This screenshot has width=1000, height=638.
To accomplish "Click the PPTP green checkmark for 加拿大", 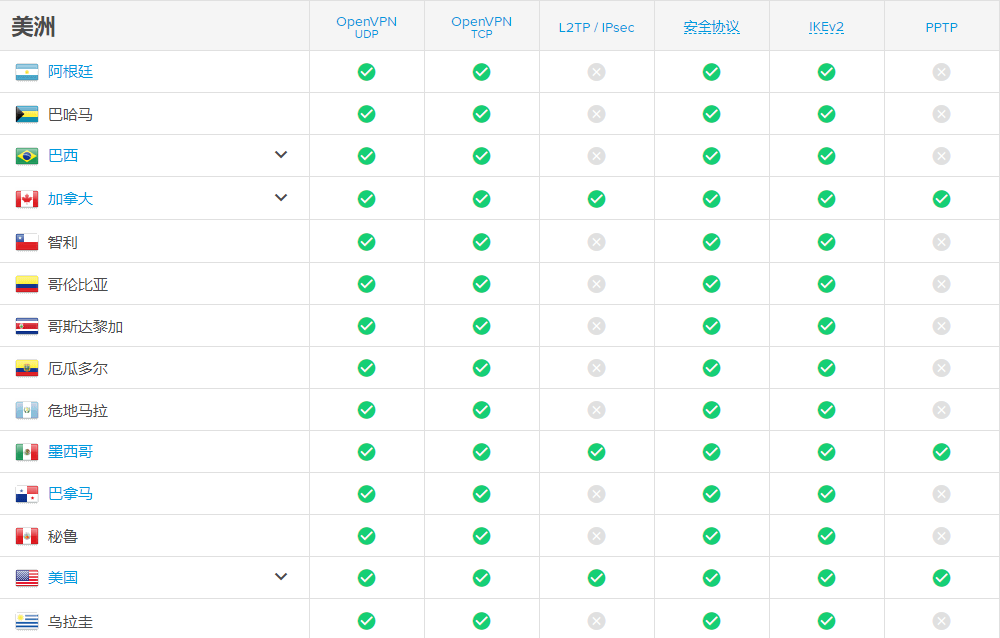I will coord(941,199).
